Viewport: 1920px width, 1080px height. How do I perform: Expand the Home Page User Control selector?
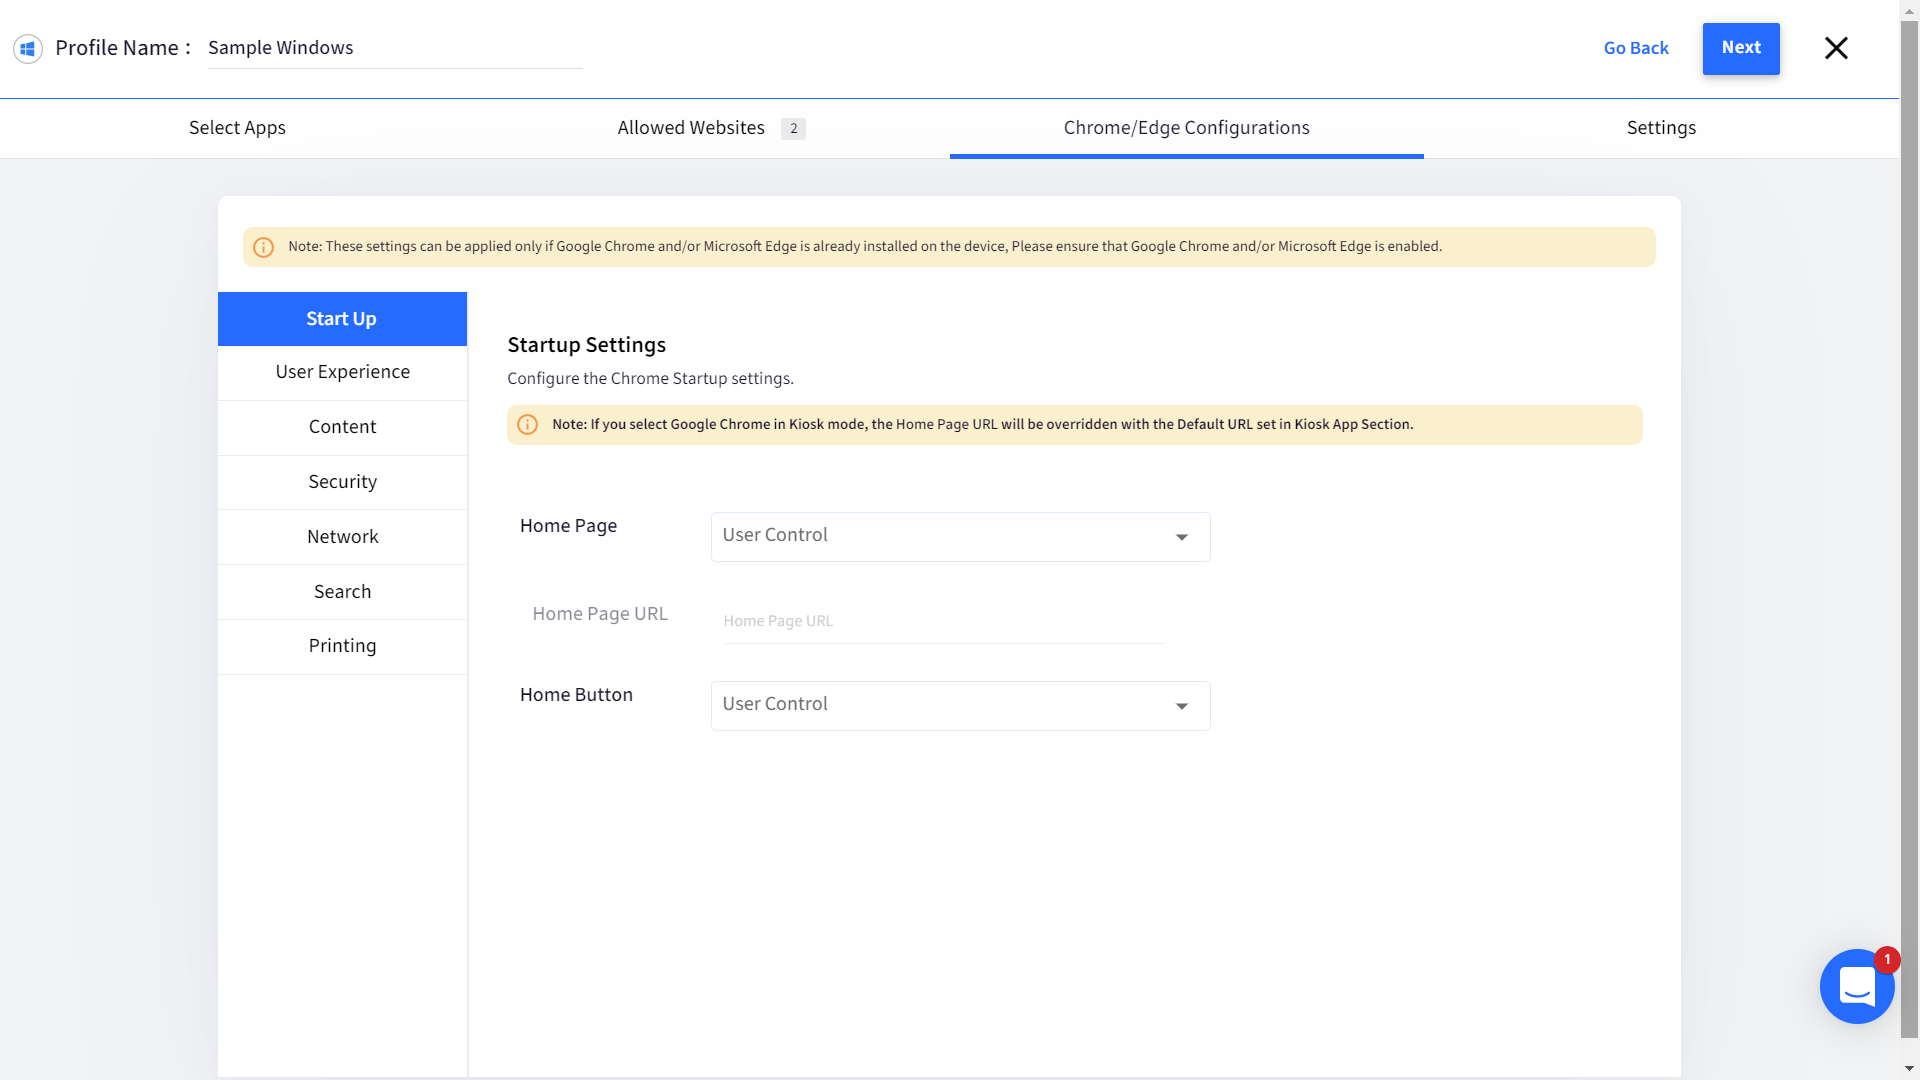(1182, 537)
